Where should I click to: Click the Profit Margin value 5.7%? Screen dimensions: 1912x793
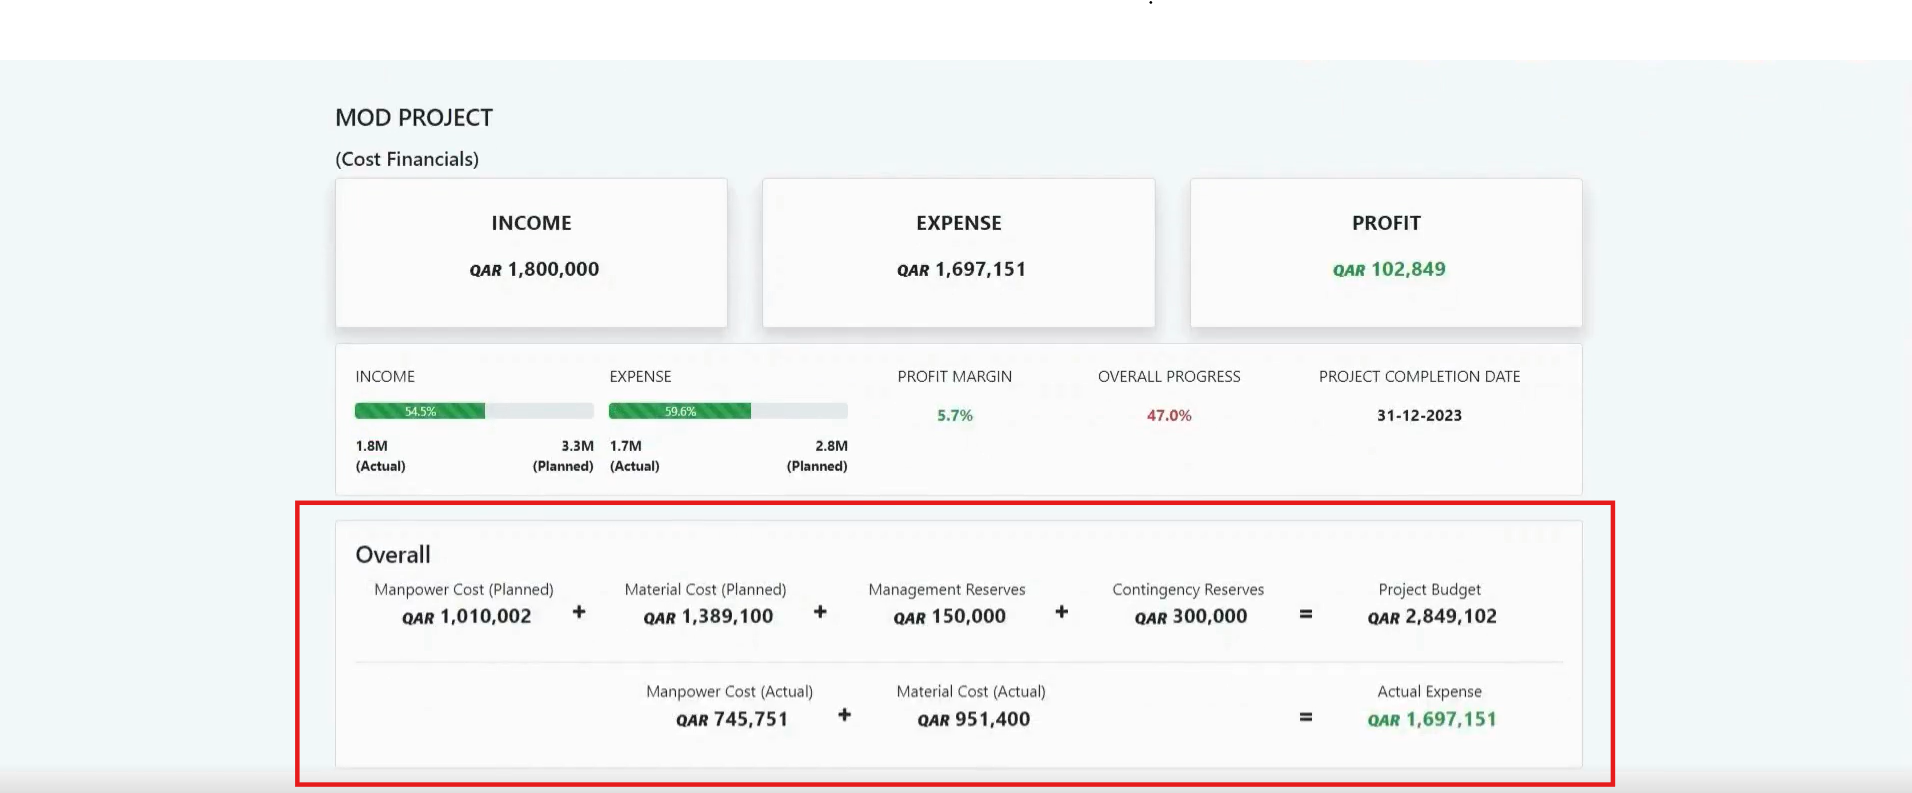coord(954,415)
